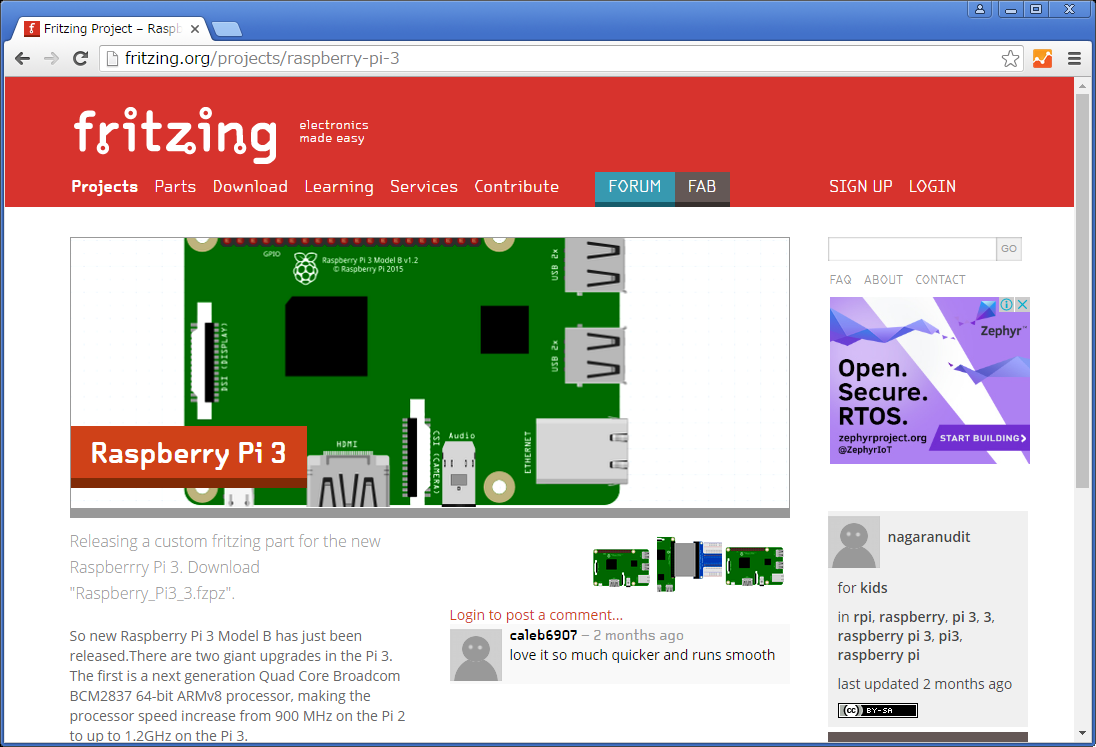Select the middle camera-cable thumbnail
The width and height of the screenshot is (1096, 747).
688,563
